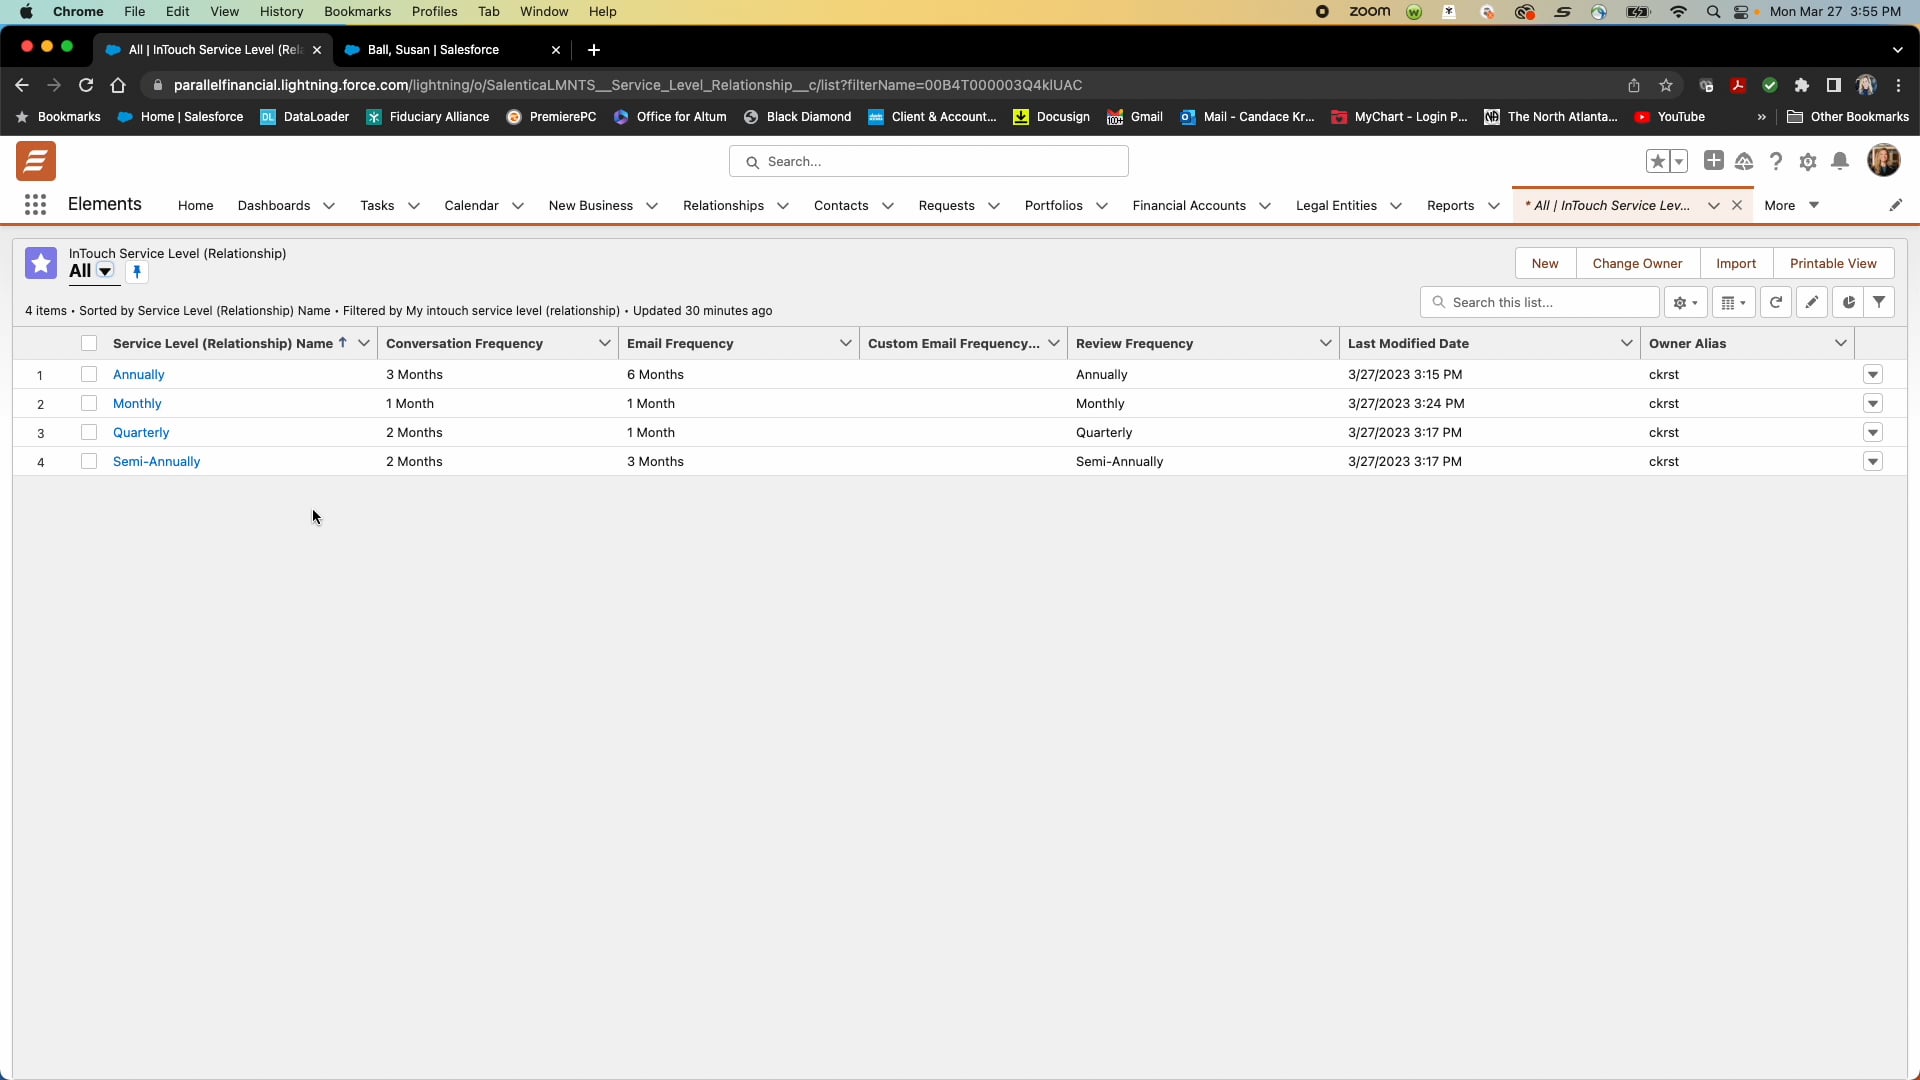Toggle the select-all rows checkbox
This screenshot has height=1080, width=1920.
pos(89,343)
